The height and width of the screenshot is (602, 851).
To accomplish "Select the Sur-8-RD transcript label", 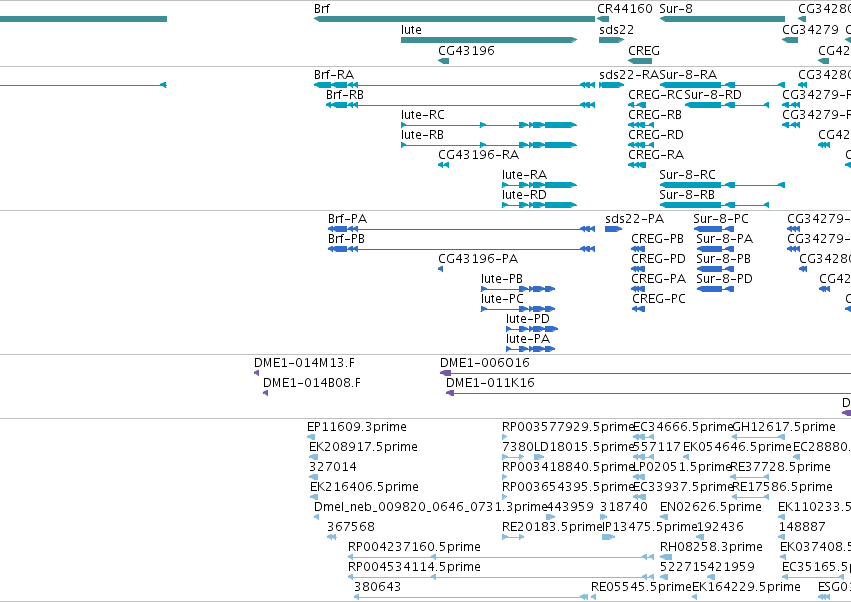I will point(713,94).
